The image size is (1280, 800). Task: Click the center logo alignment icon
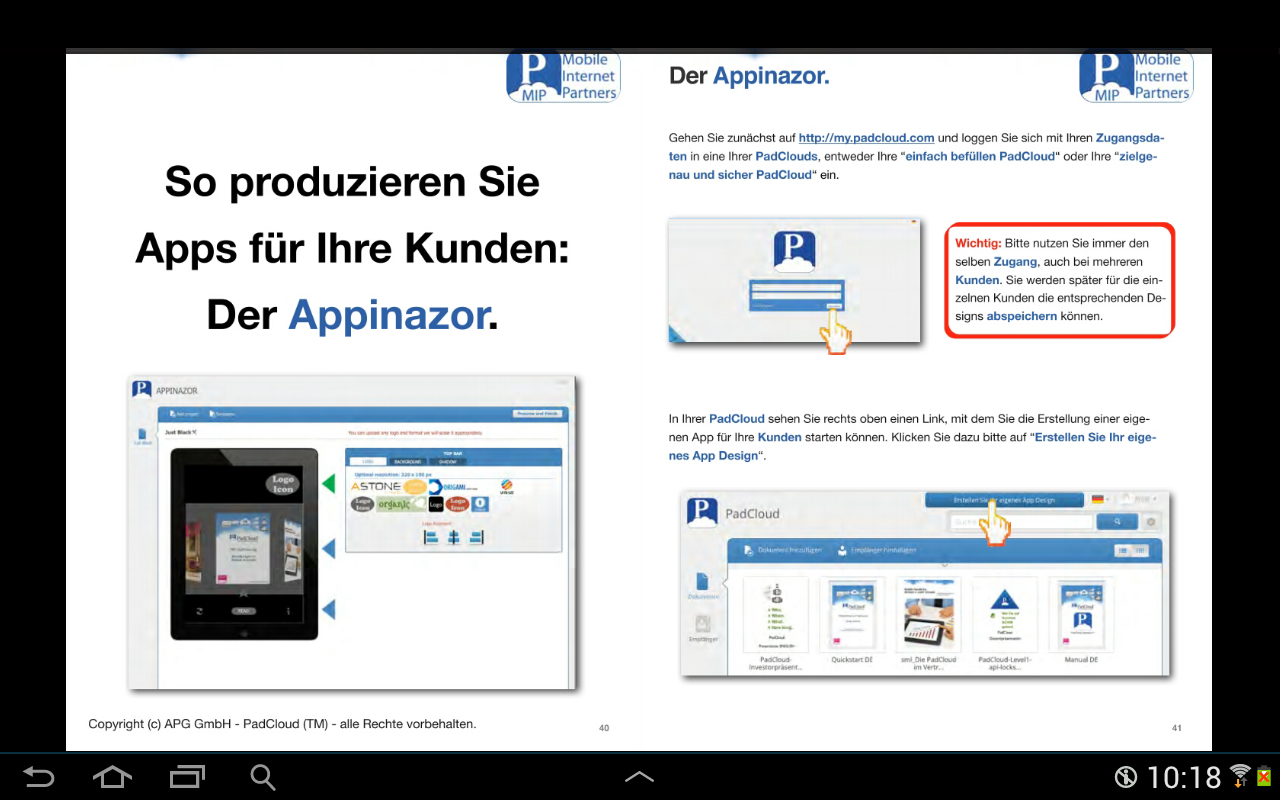point(453,536)
